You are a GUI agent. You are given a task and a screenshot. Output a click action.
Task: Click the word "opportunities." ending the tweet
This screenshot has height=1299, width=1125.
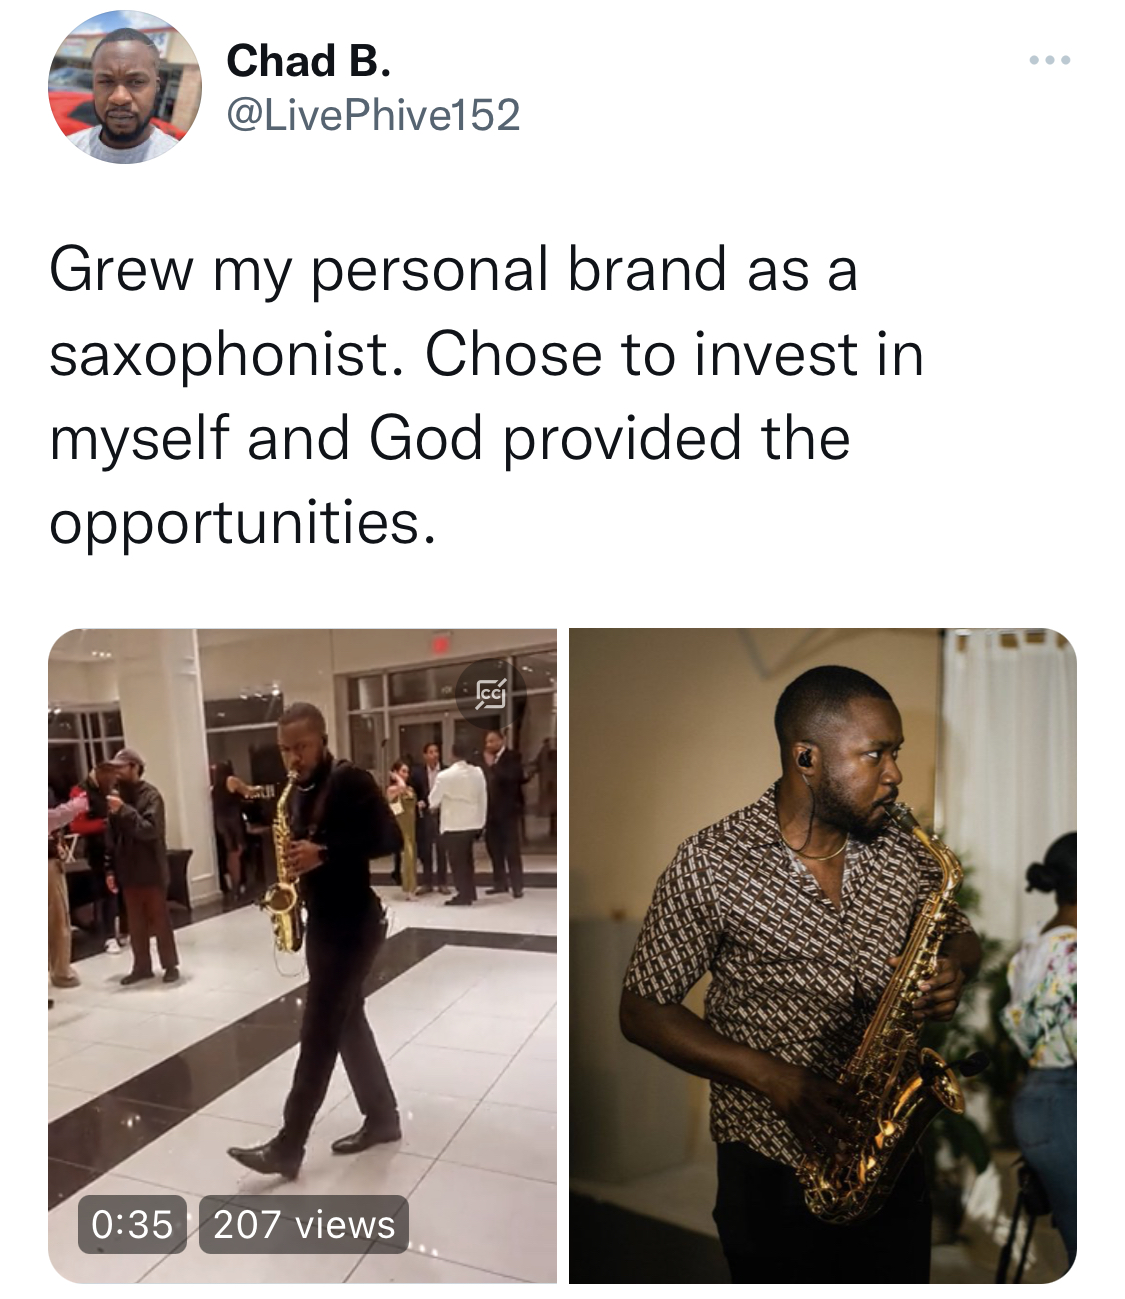pos(242,523)
